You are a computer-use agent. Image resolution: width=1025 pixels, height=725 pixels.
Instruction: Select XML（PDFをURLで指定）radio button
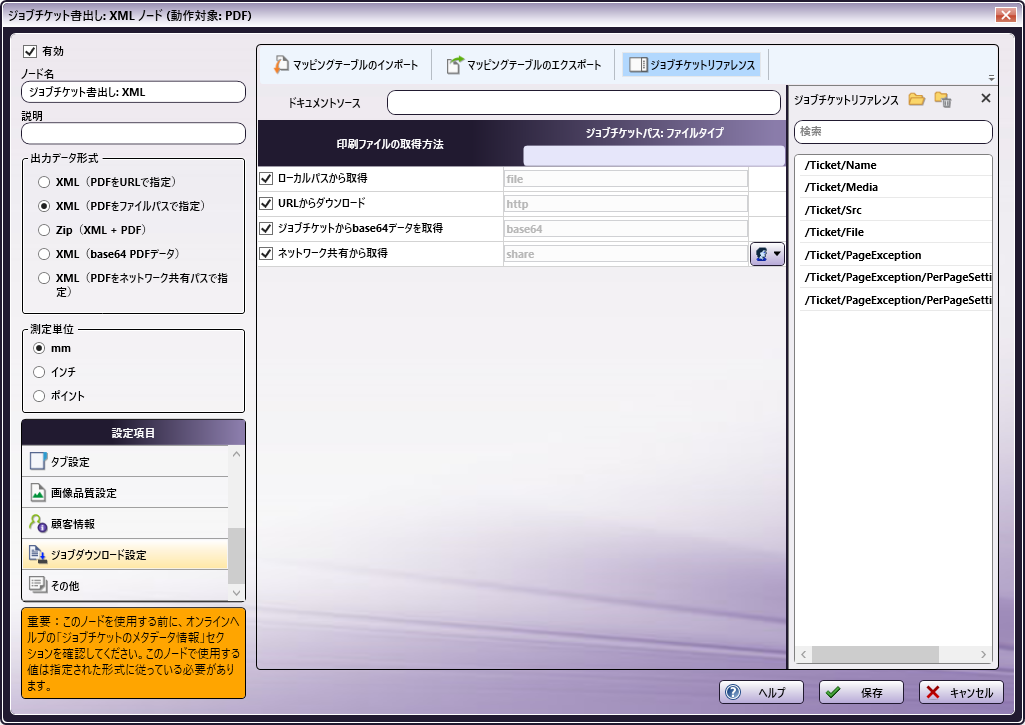44,182
